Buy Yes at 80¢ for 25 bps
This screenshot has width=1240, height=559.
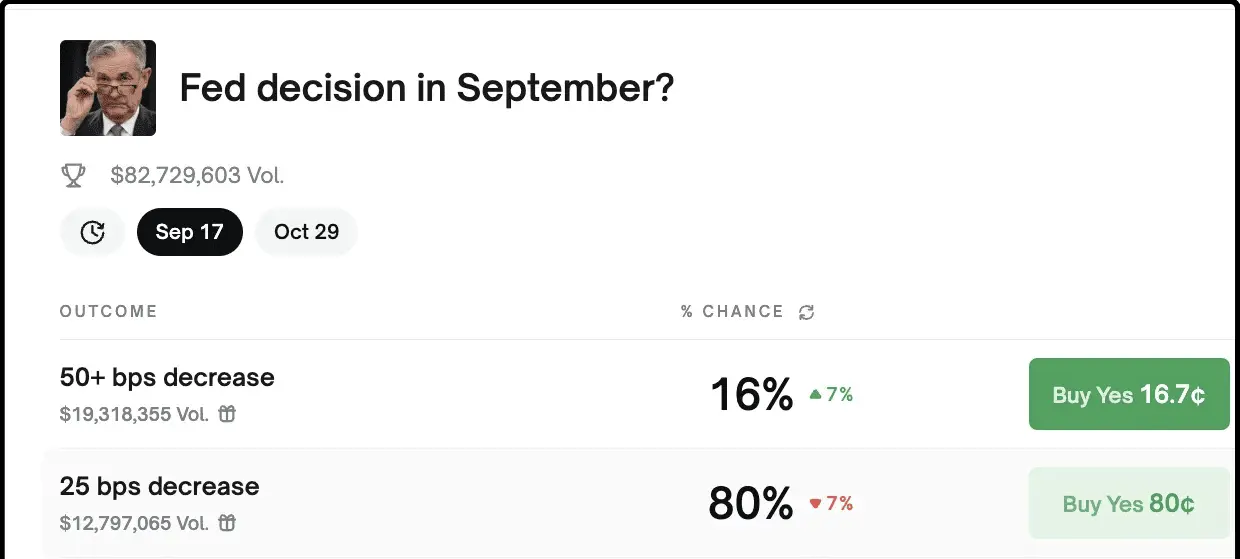point(1129,503)
